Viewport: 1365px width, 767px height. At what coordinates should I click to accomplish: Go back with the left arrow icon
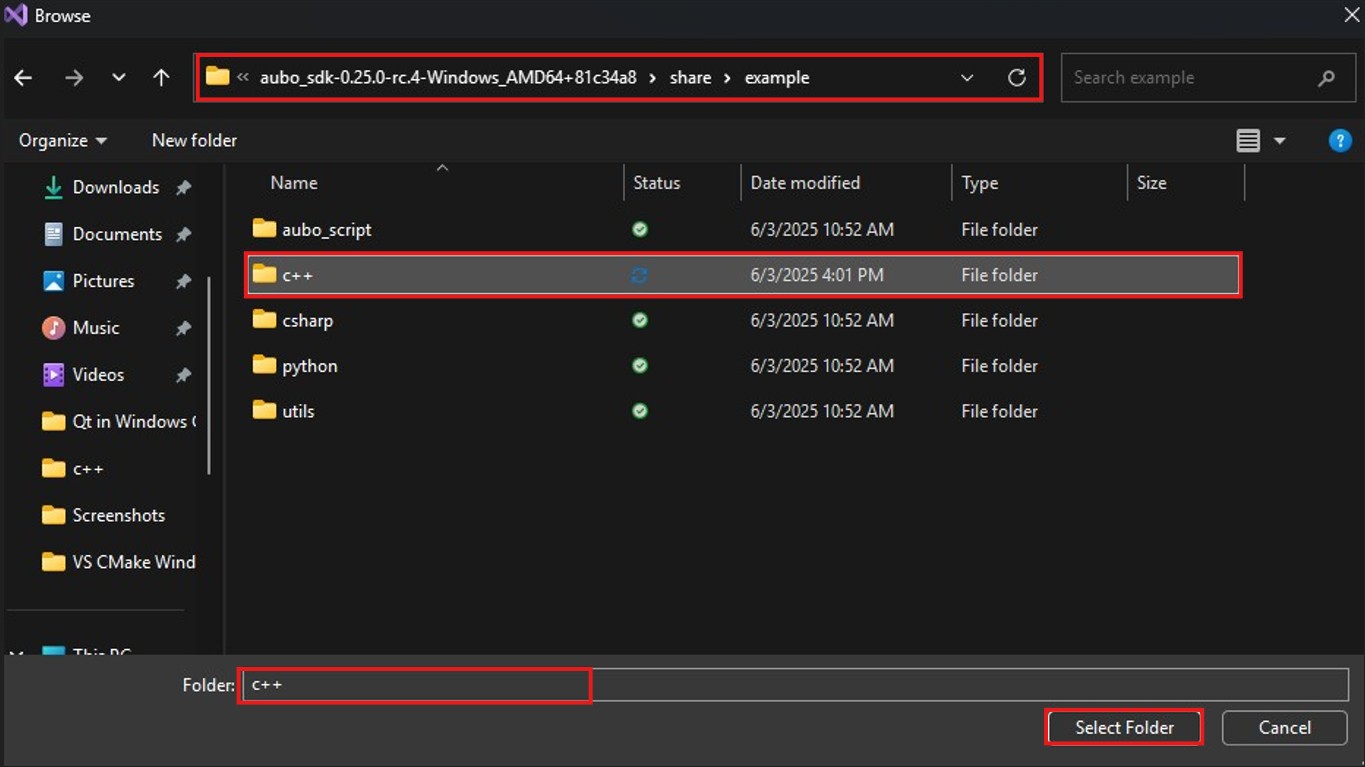(x=23, y=78)
